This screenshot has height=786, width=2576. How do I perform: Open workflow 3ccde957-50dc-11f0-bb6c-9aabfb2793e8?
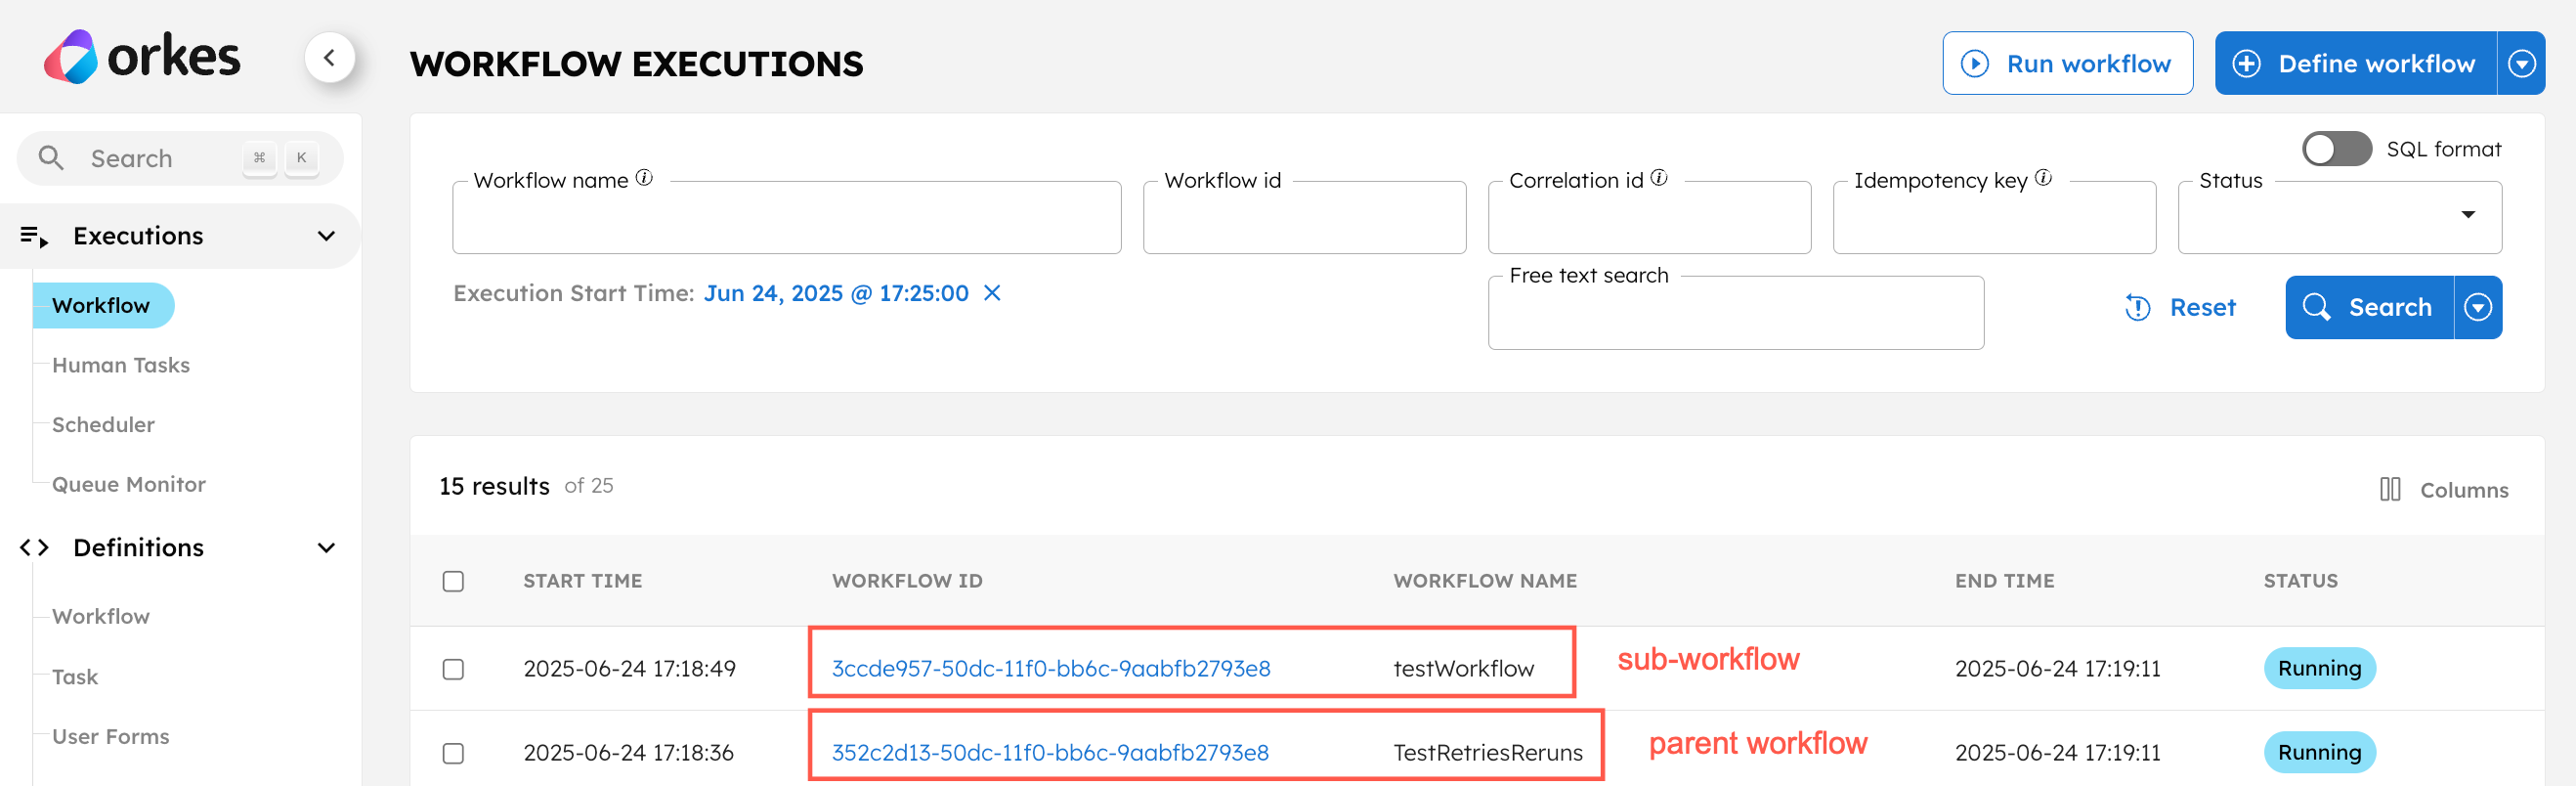[1051, 669]
